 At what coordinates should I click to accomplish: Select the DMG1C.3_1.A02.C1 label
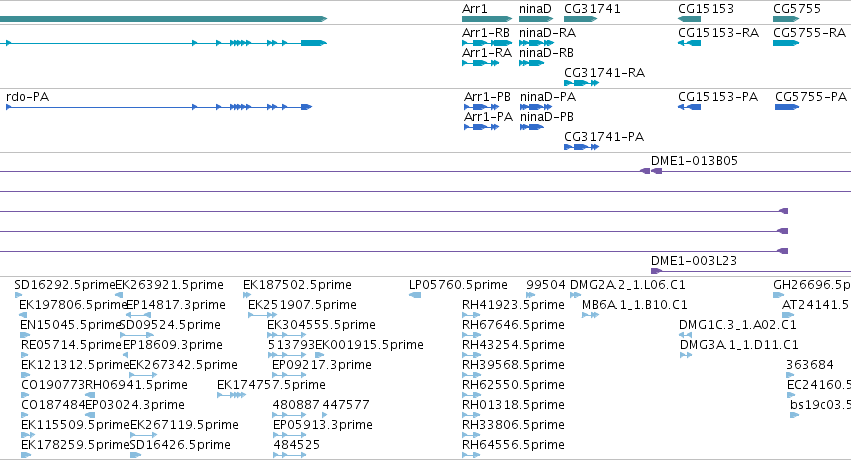tap(738, 325)
